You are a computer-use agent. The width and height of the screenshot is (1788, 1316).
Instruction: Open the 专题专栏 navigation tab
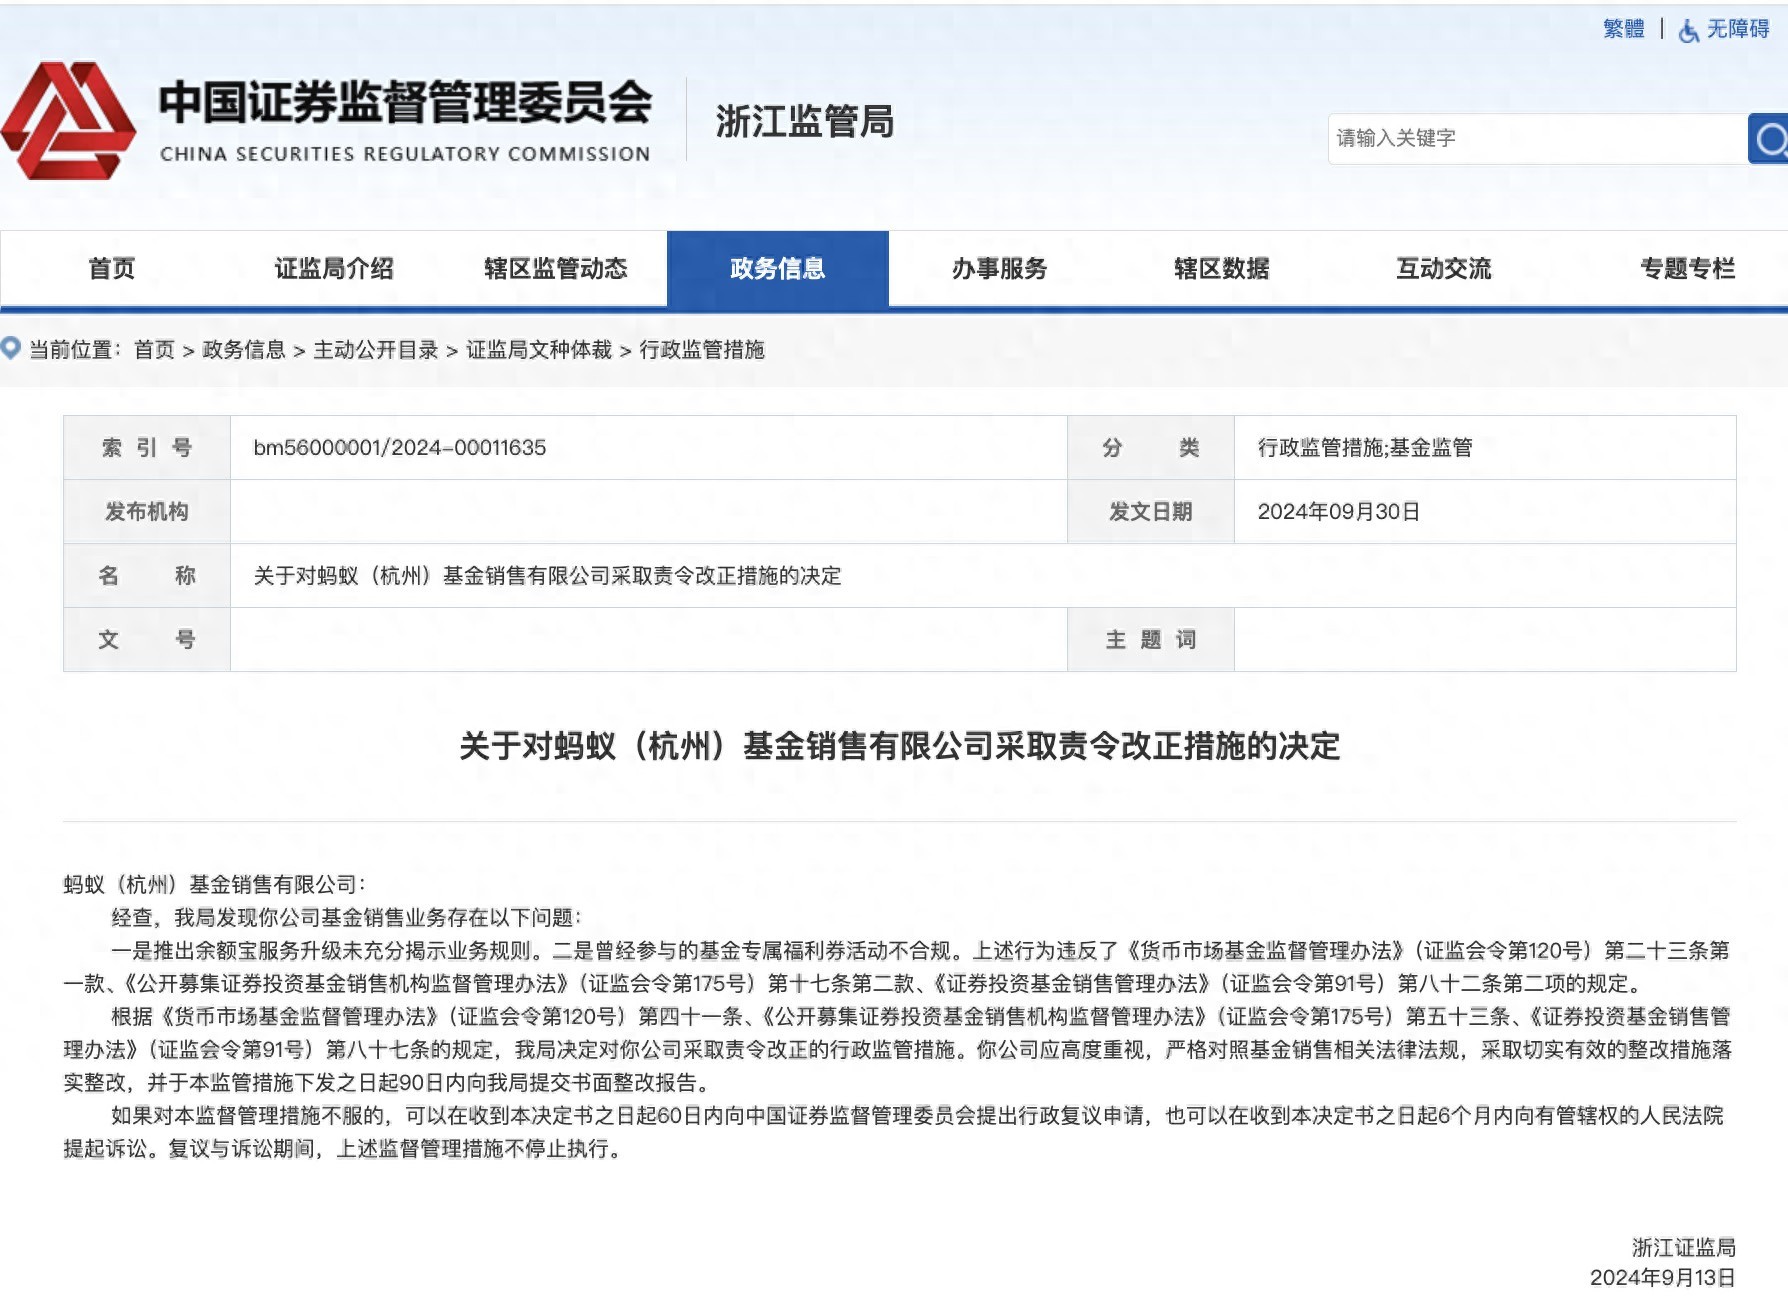(1687, 269)
